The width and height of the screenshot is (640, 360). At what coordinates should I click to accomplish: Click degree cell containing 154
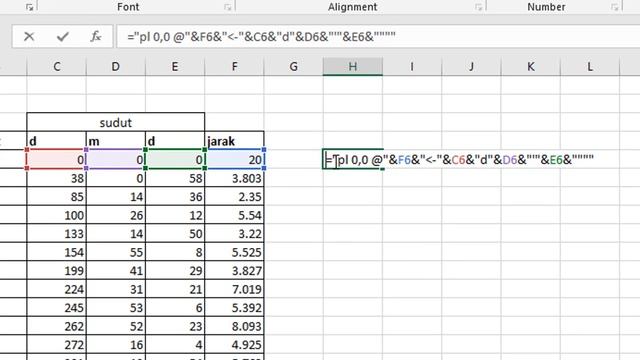57,252
